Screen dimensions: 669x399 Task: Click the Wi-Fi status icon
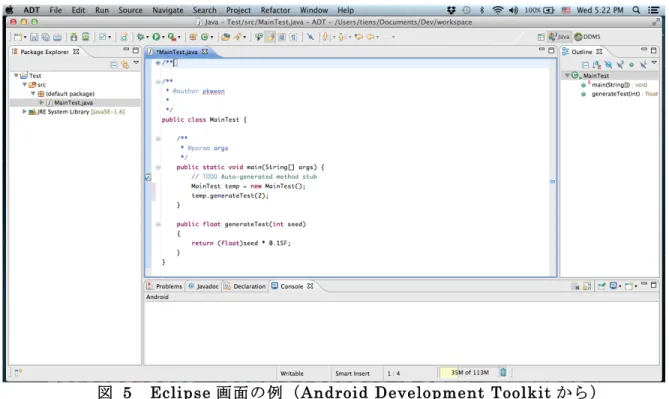pos(497,10)
